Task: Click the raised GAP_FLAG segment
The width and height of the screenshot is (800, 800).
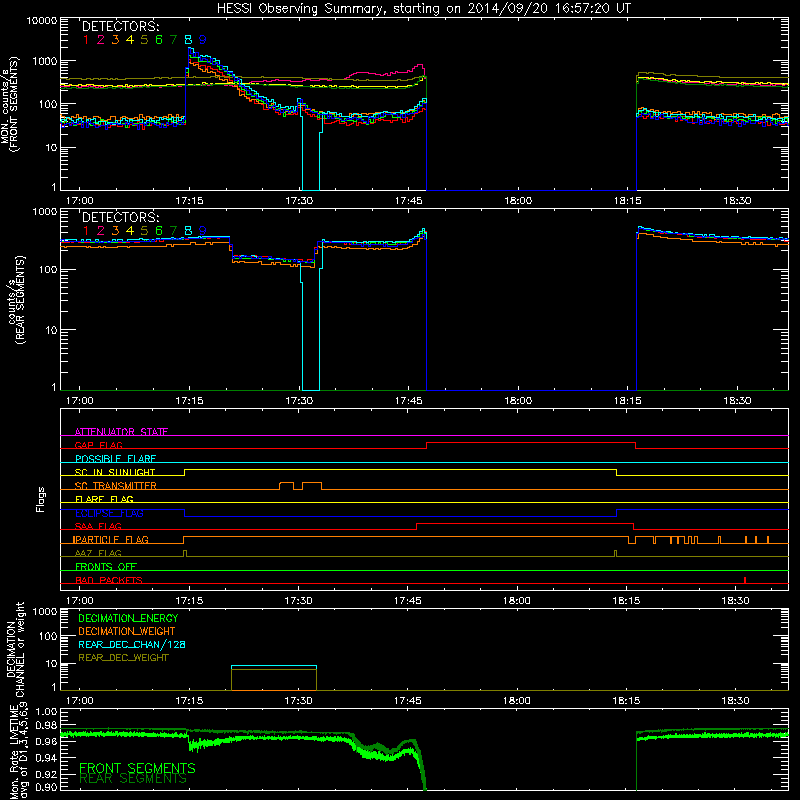Action: pyautogui.click(x=531, y=443)
